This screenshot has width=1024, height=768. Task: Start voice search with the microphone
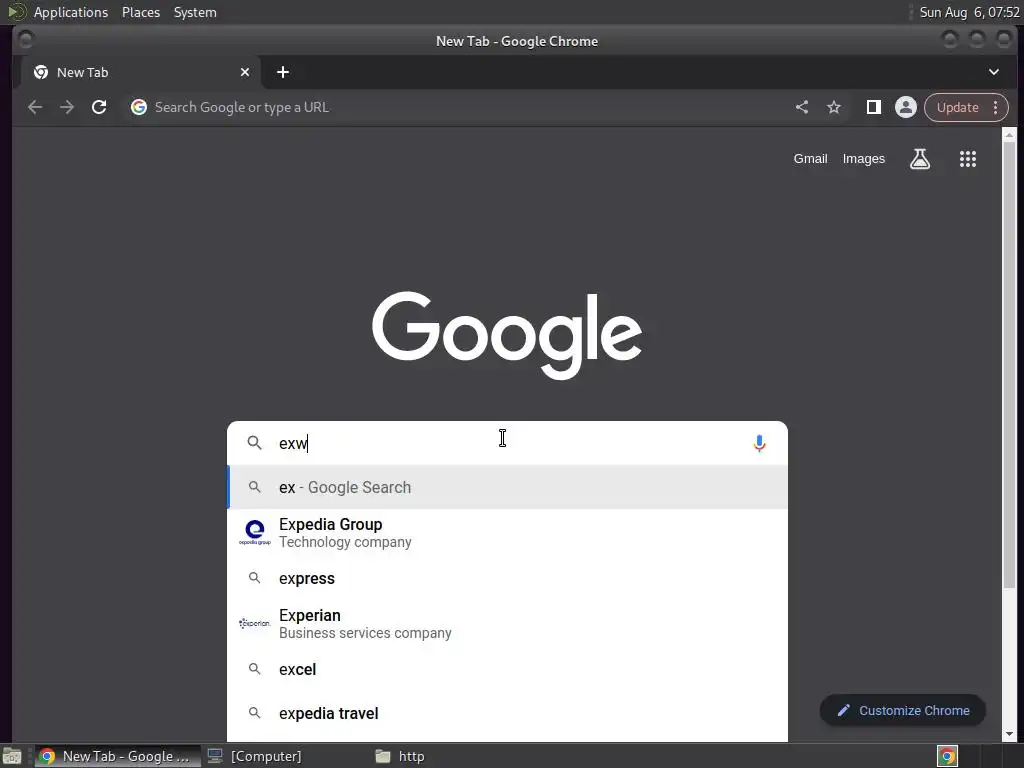tap(759, 443)
